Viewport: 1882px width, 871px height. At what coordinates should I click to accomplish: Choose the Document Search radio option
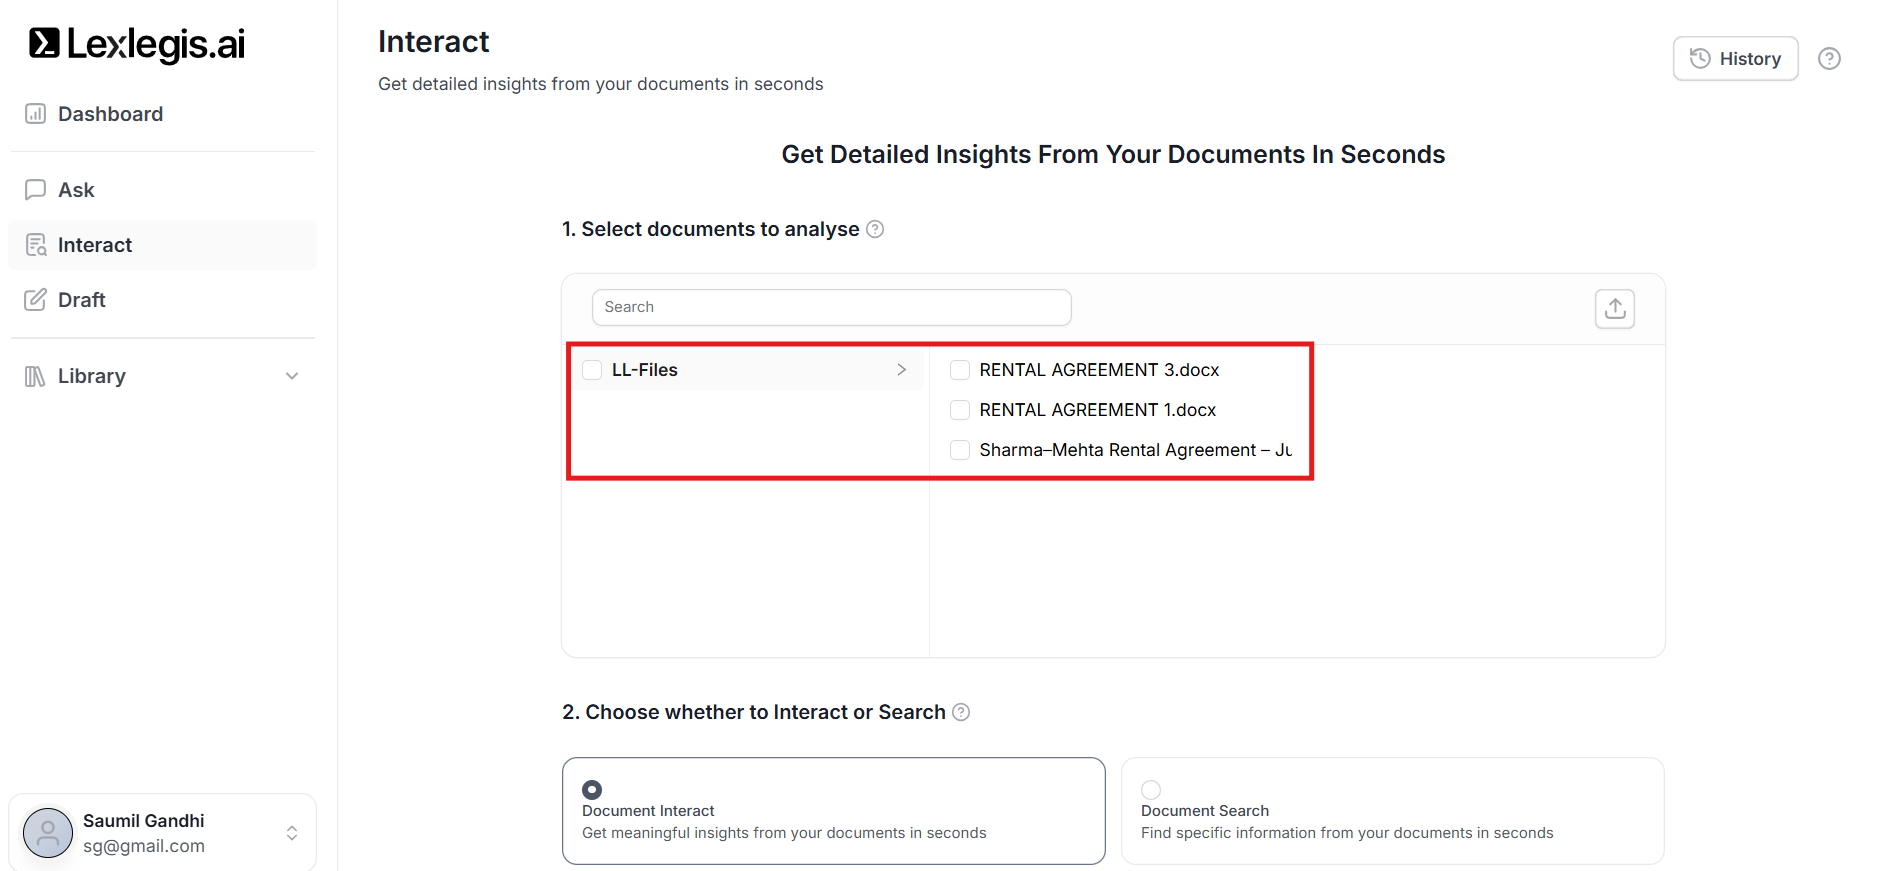pyautogui.click(x=1151, y=790)
